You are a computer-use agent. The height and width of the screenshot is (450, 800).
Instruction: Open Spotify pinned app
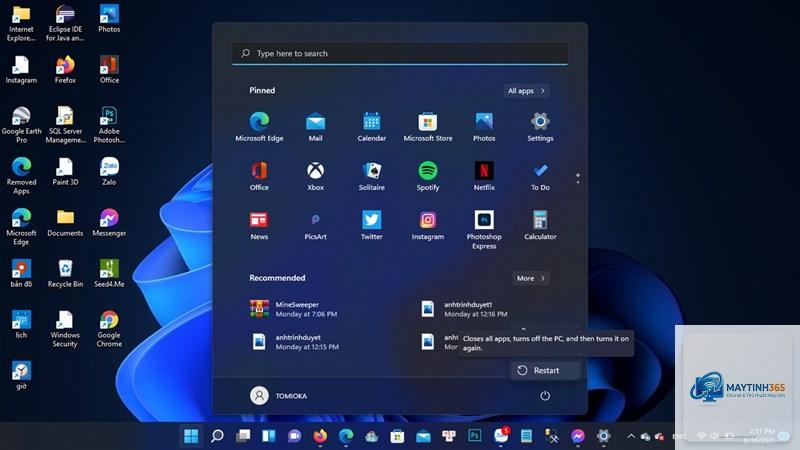(x=428, y=176)
